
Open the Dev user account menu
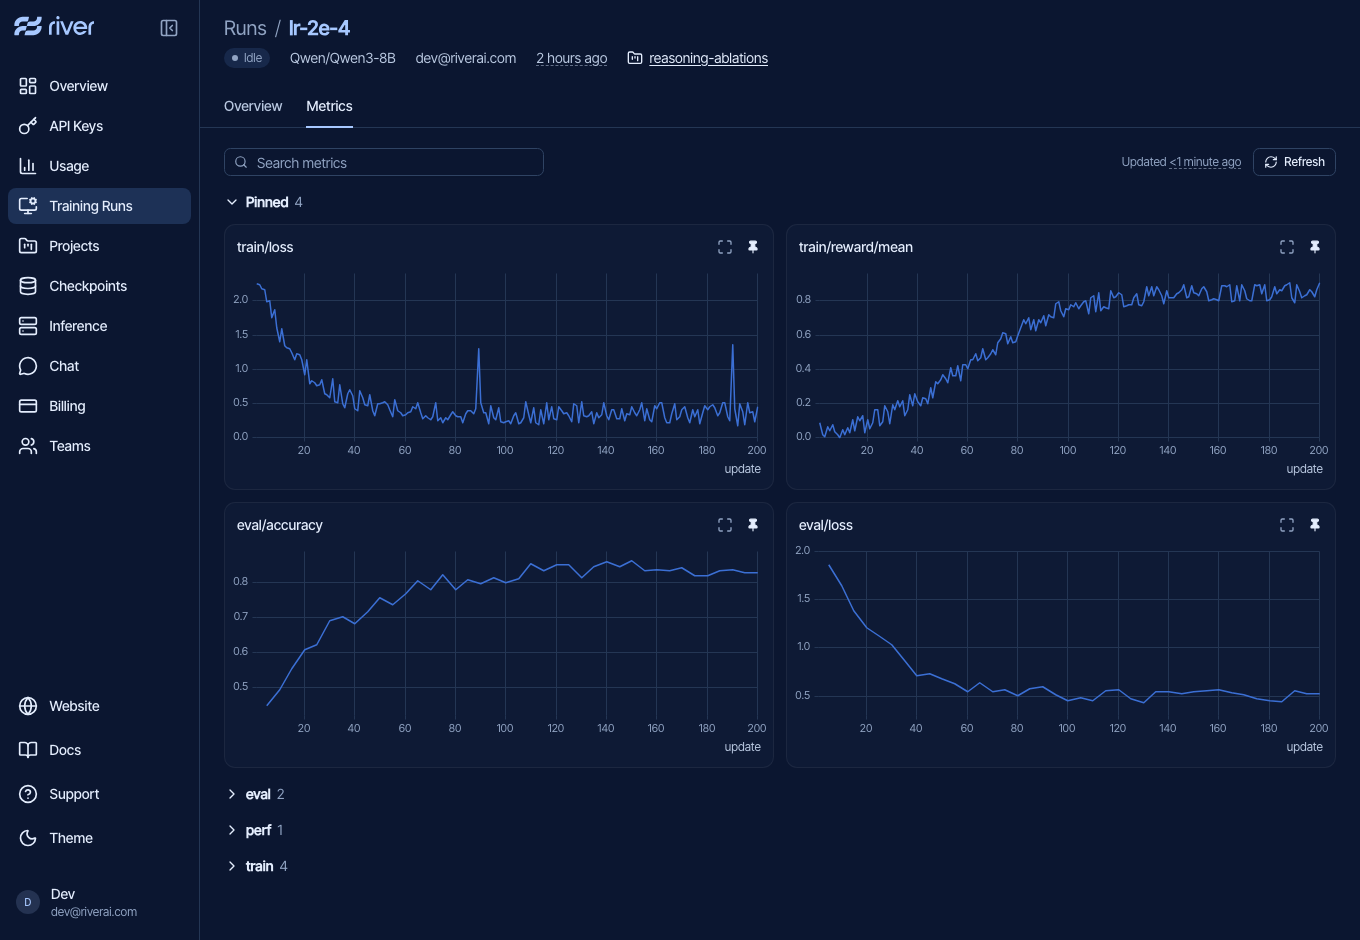pos(99,902)
